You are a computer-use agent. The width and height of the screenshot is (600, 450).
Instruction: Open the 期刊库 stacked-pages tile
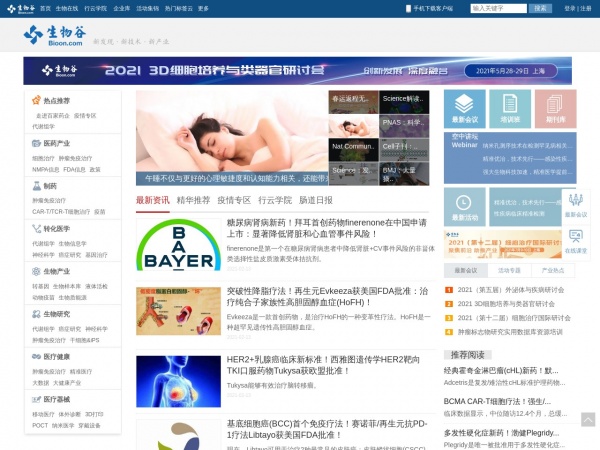(556, 109)
